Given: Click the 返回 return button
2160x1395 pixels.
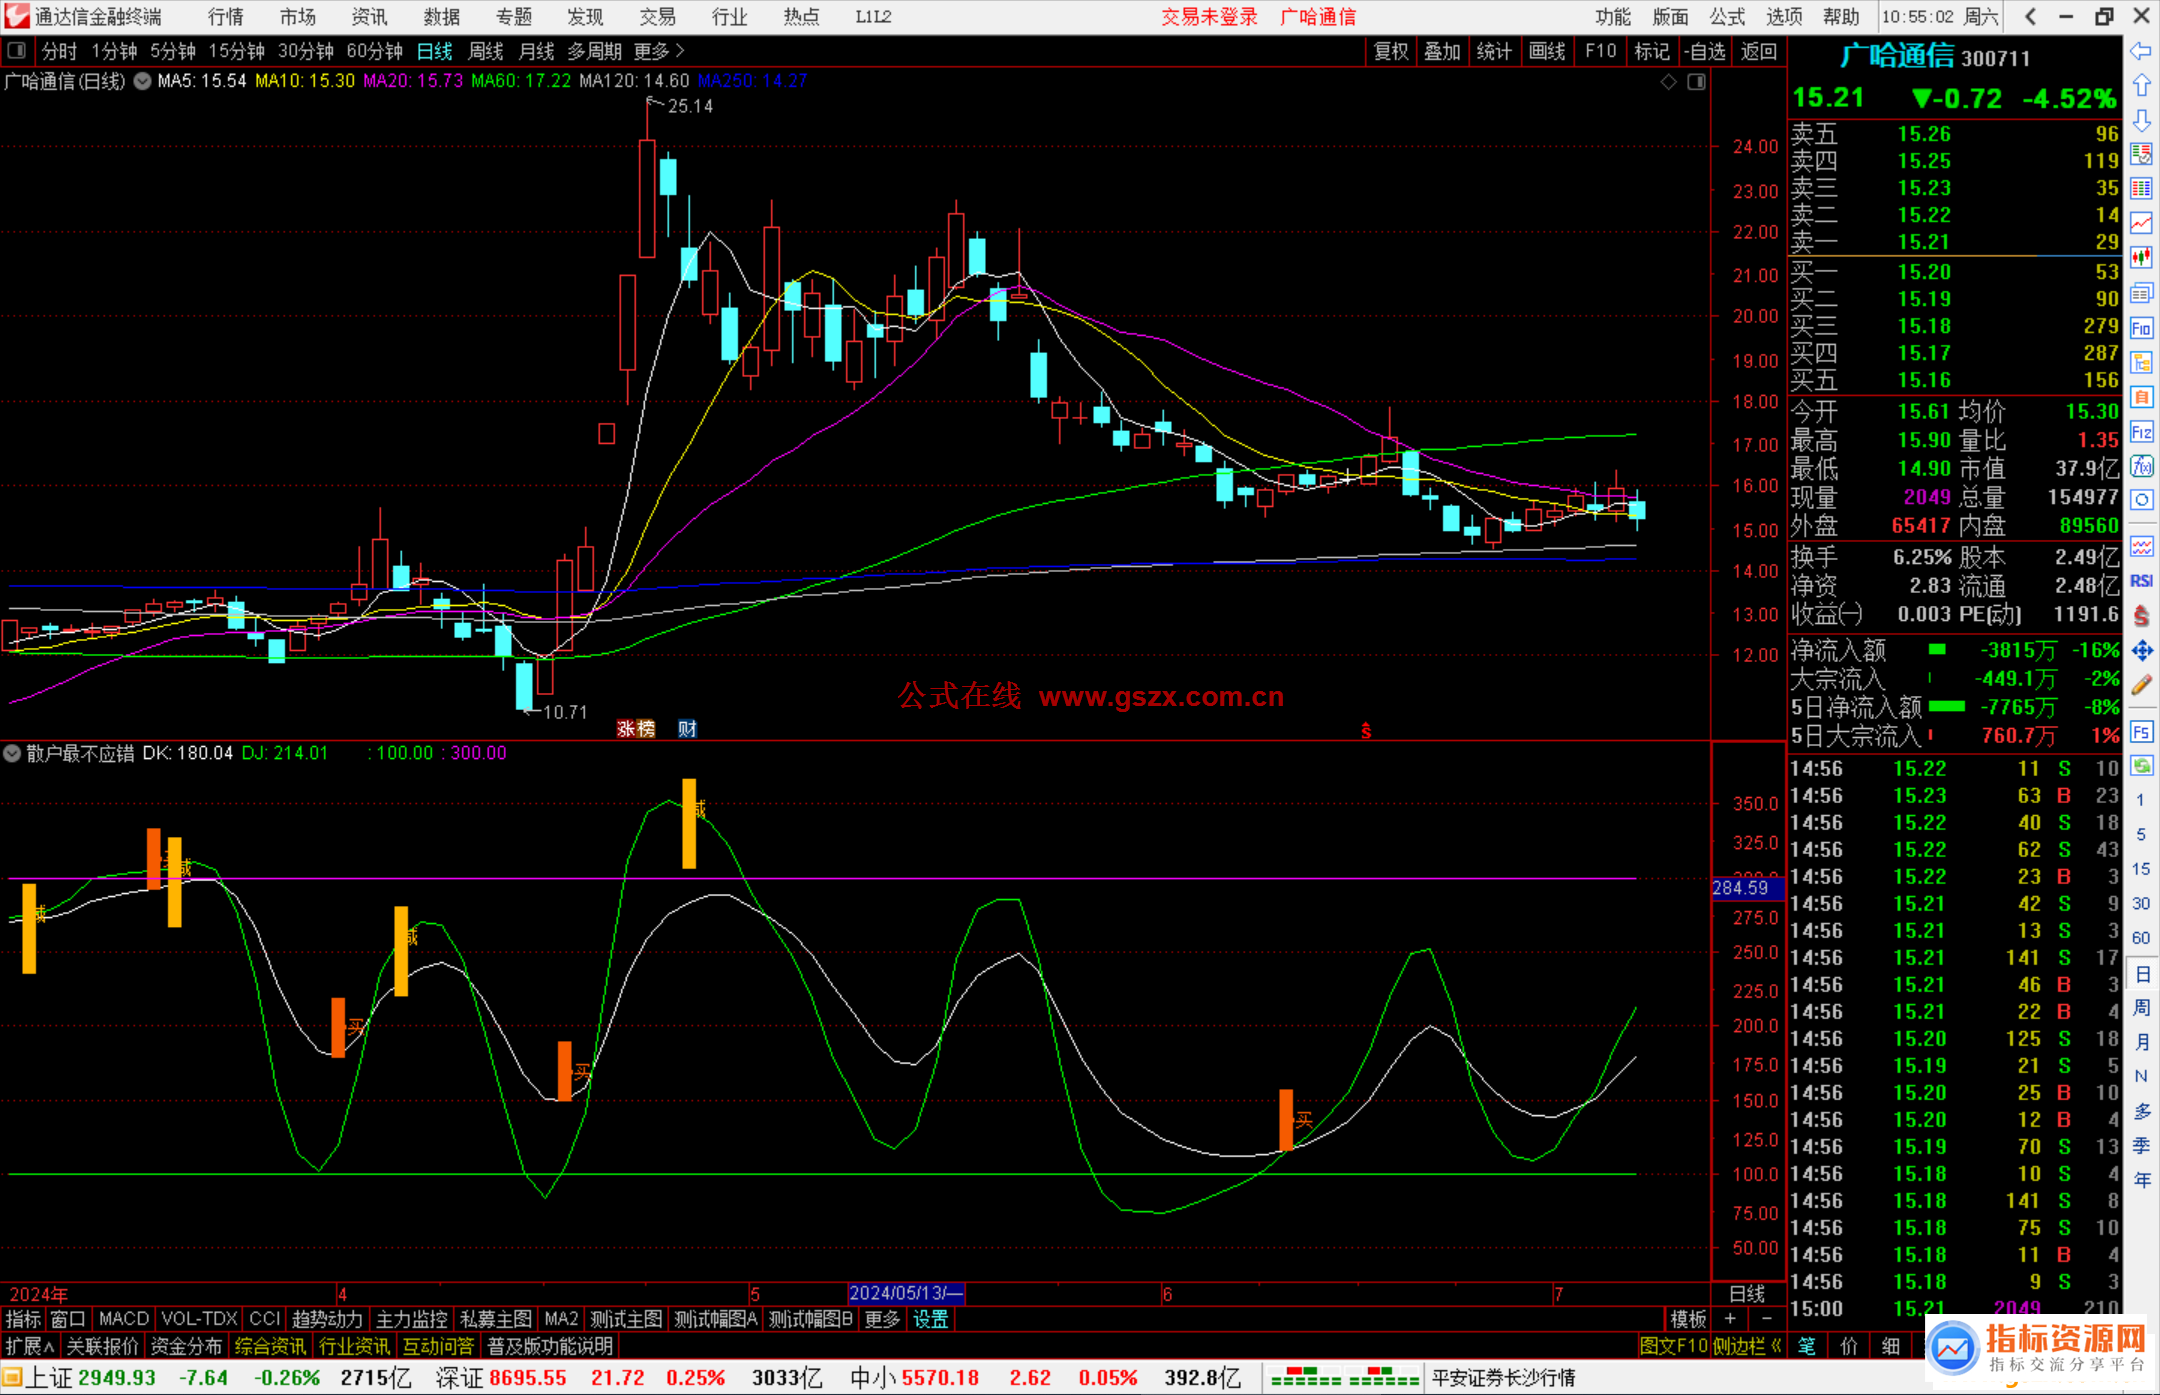Looking at the screenshot, I should 1758,51.
